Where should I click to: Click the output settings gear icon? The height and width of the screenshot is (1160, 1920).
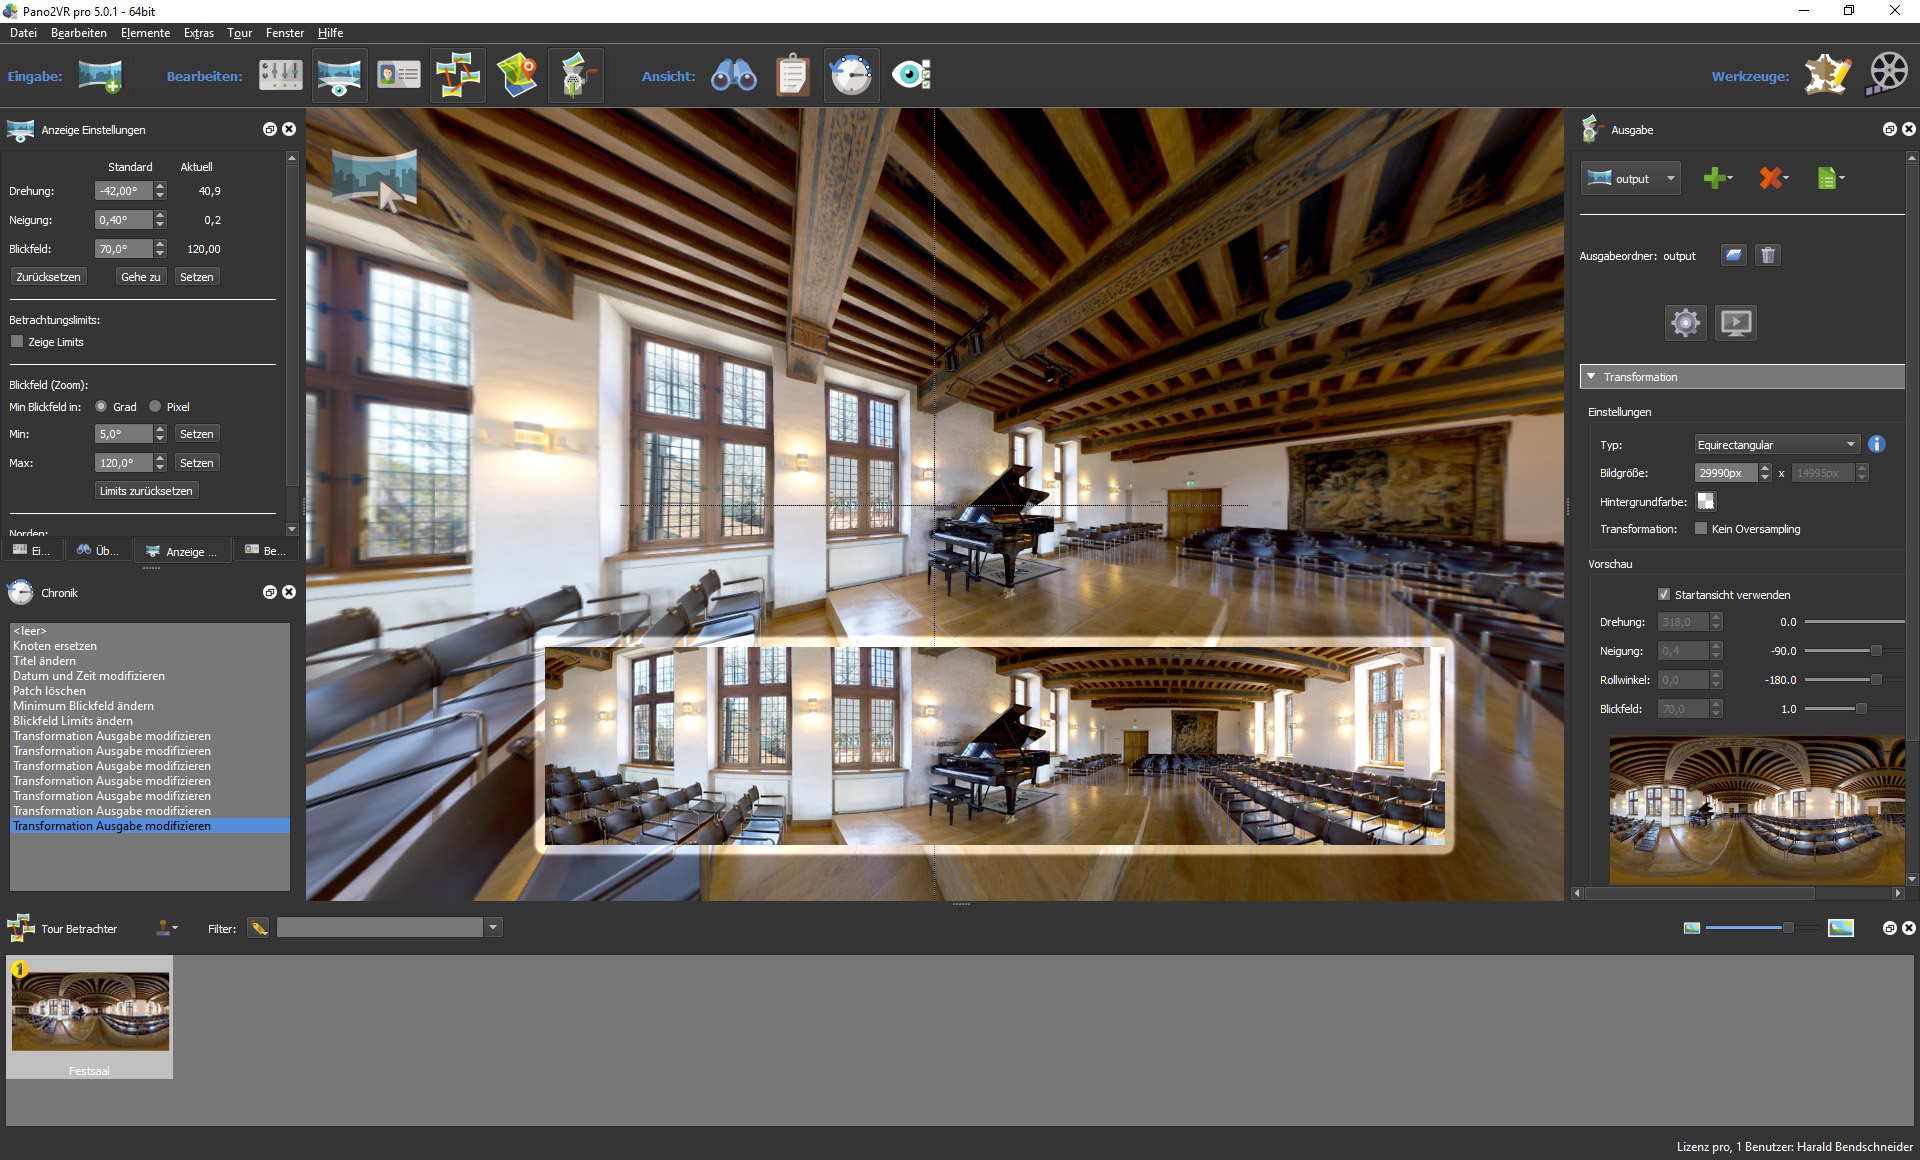click(x=1685, y=323)
